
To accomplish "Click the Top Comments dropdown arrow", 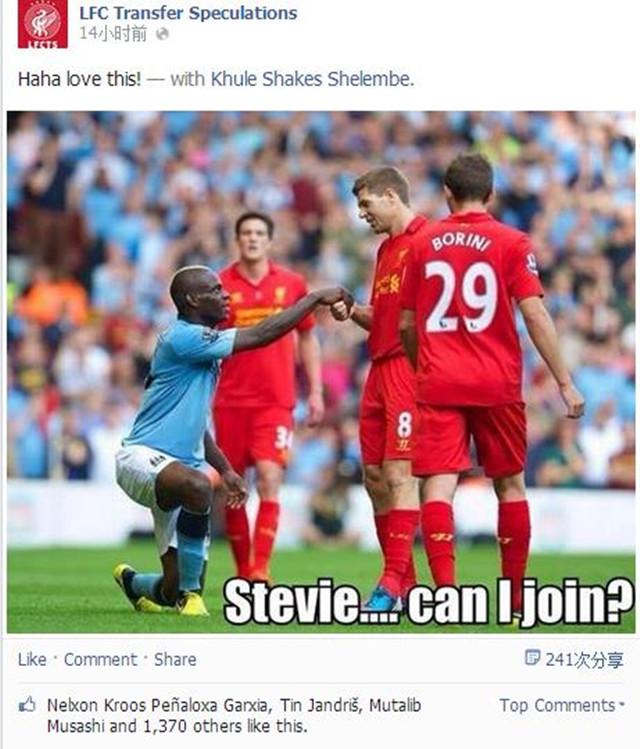I will click(621, 705).
